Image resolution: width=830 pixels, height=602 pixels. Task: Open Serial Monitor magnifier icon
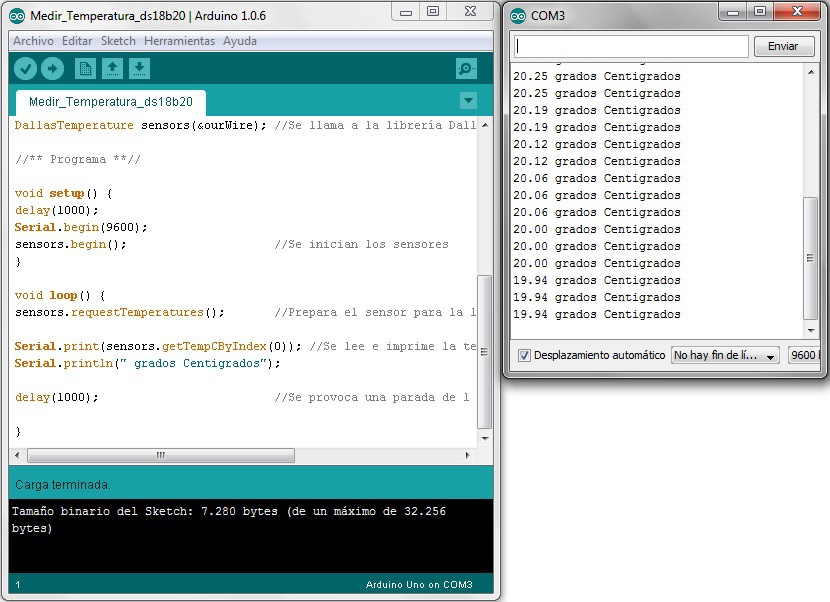[x=466, y=69]
